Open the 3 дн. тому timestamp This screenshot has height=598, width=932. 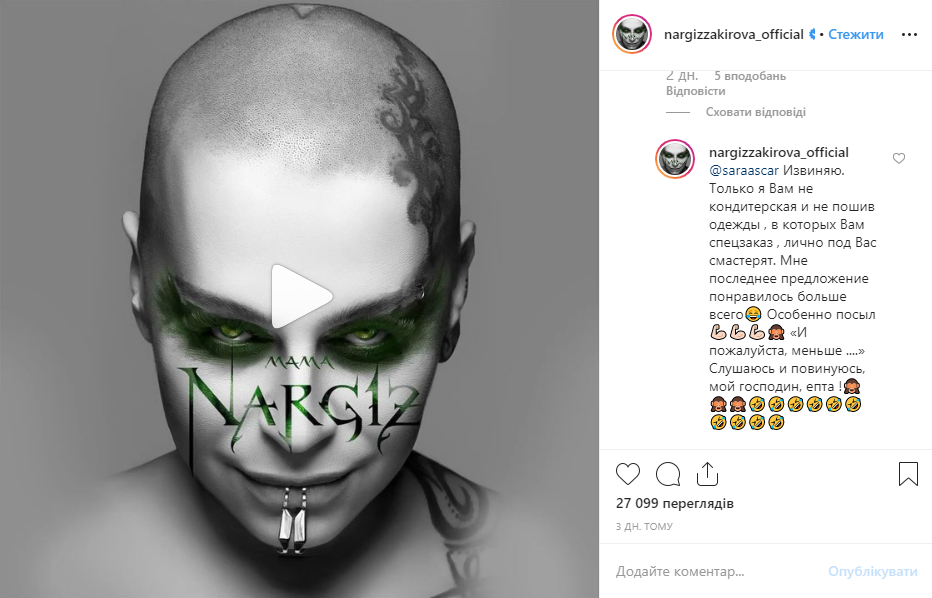644,526
